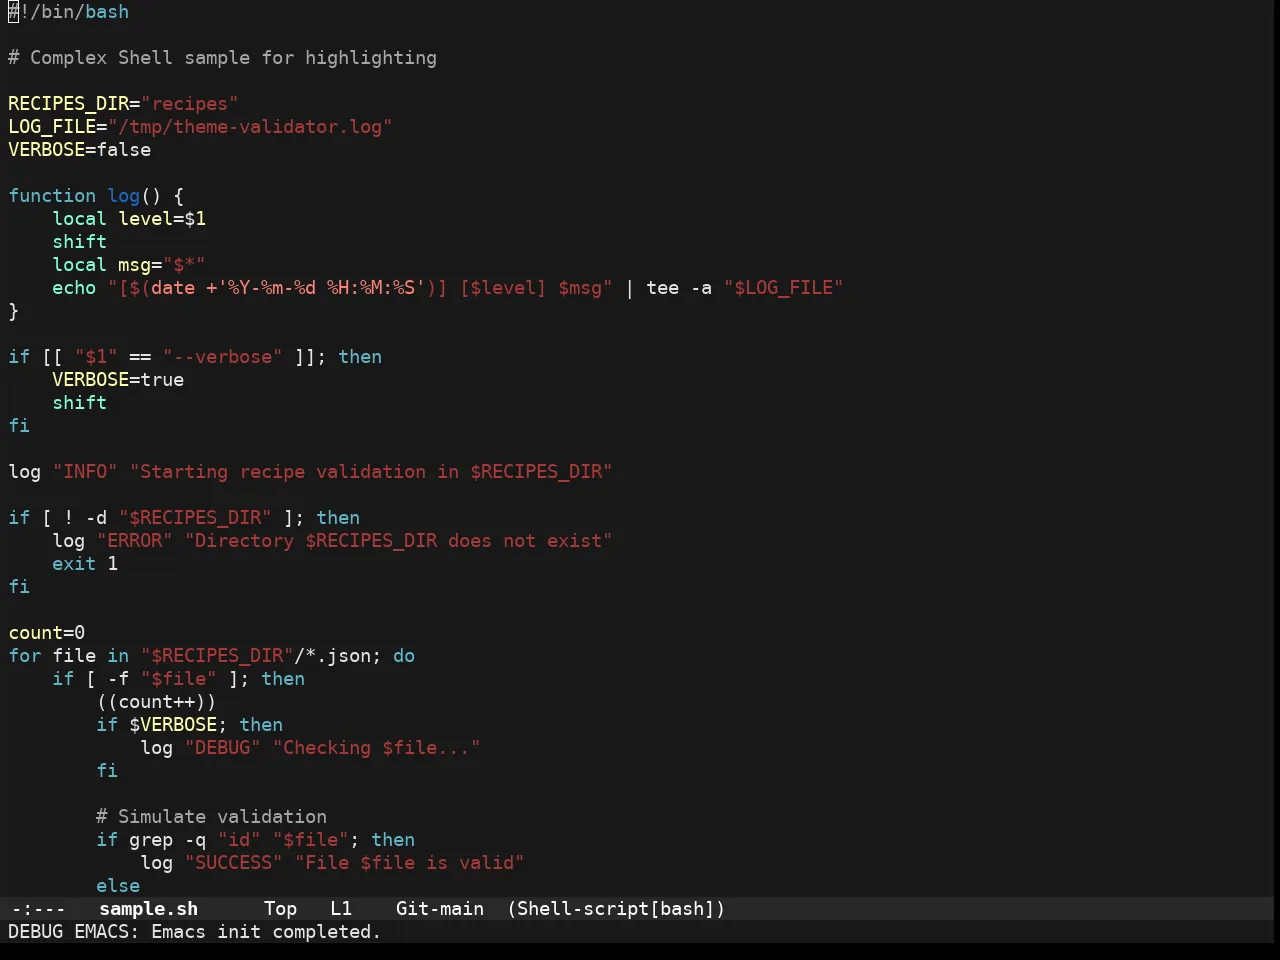Click the -:--- buffer status flags in mode line
The width and height of the screenshot is (1280, 960).
pos(38,909)
